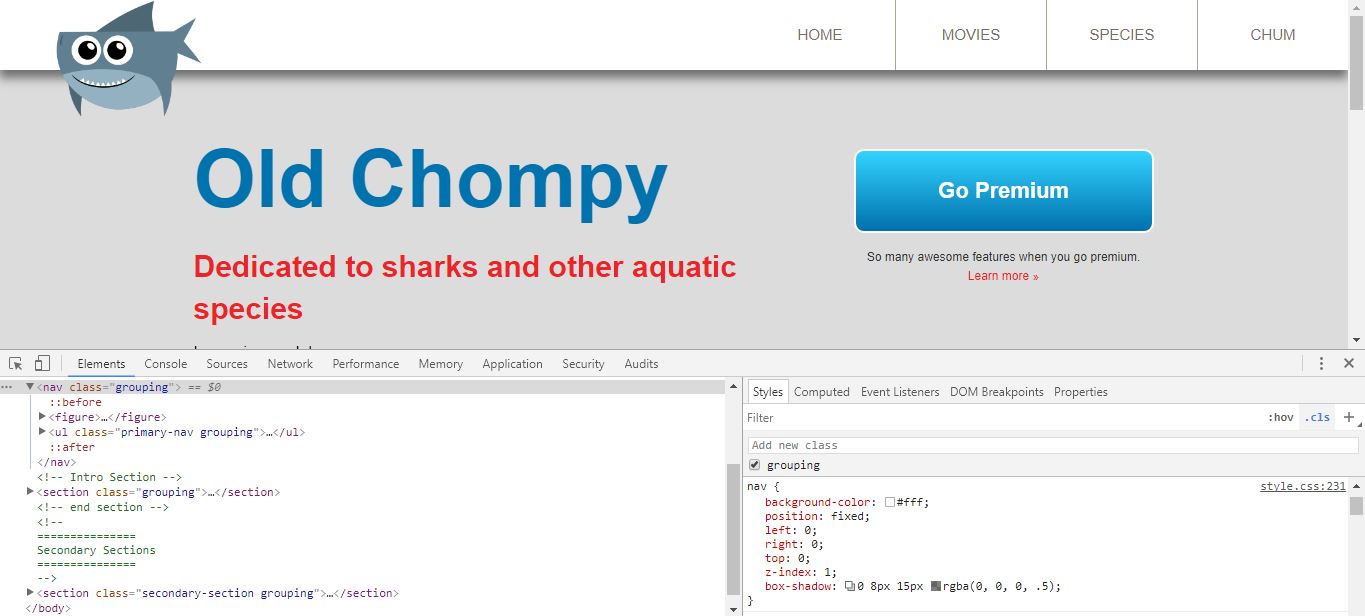Click the Add new class field
The image size is (1365, 616).
[1052, 445]
